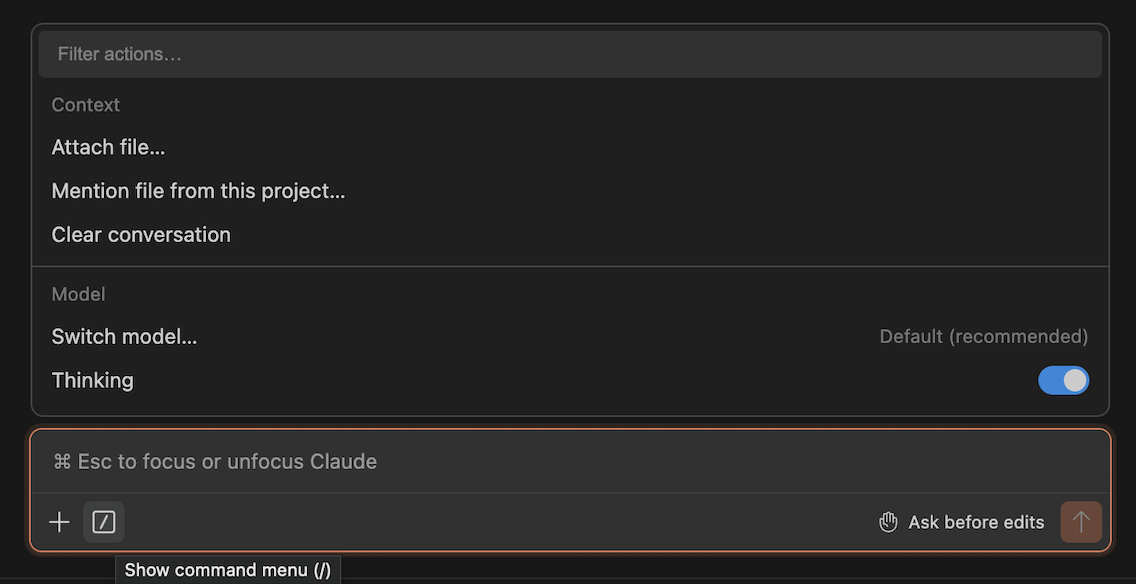Click the hand icon beside Ask before edits
Screen dimensions: 1136x584
888,521
